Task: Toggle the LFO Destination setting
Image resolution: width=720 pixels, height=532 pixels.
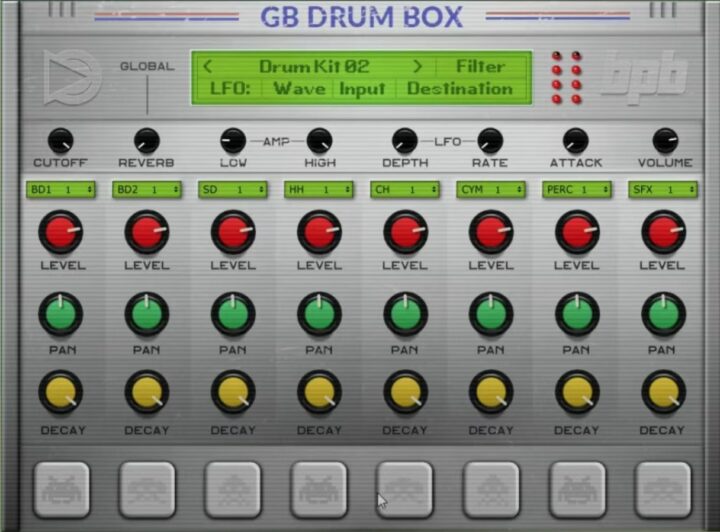Action: (459, 89)
